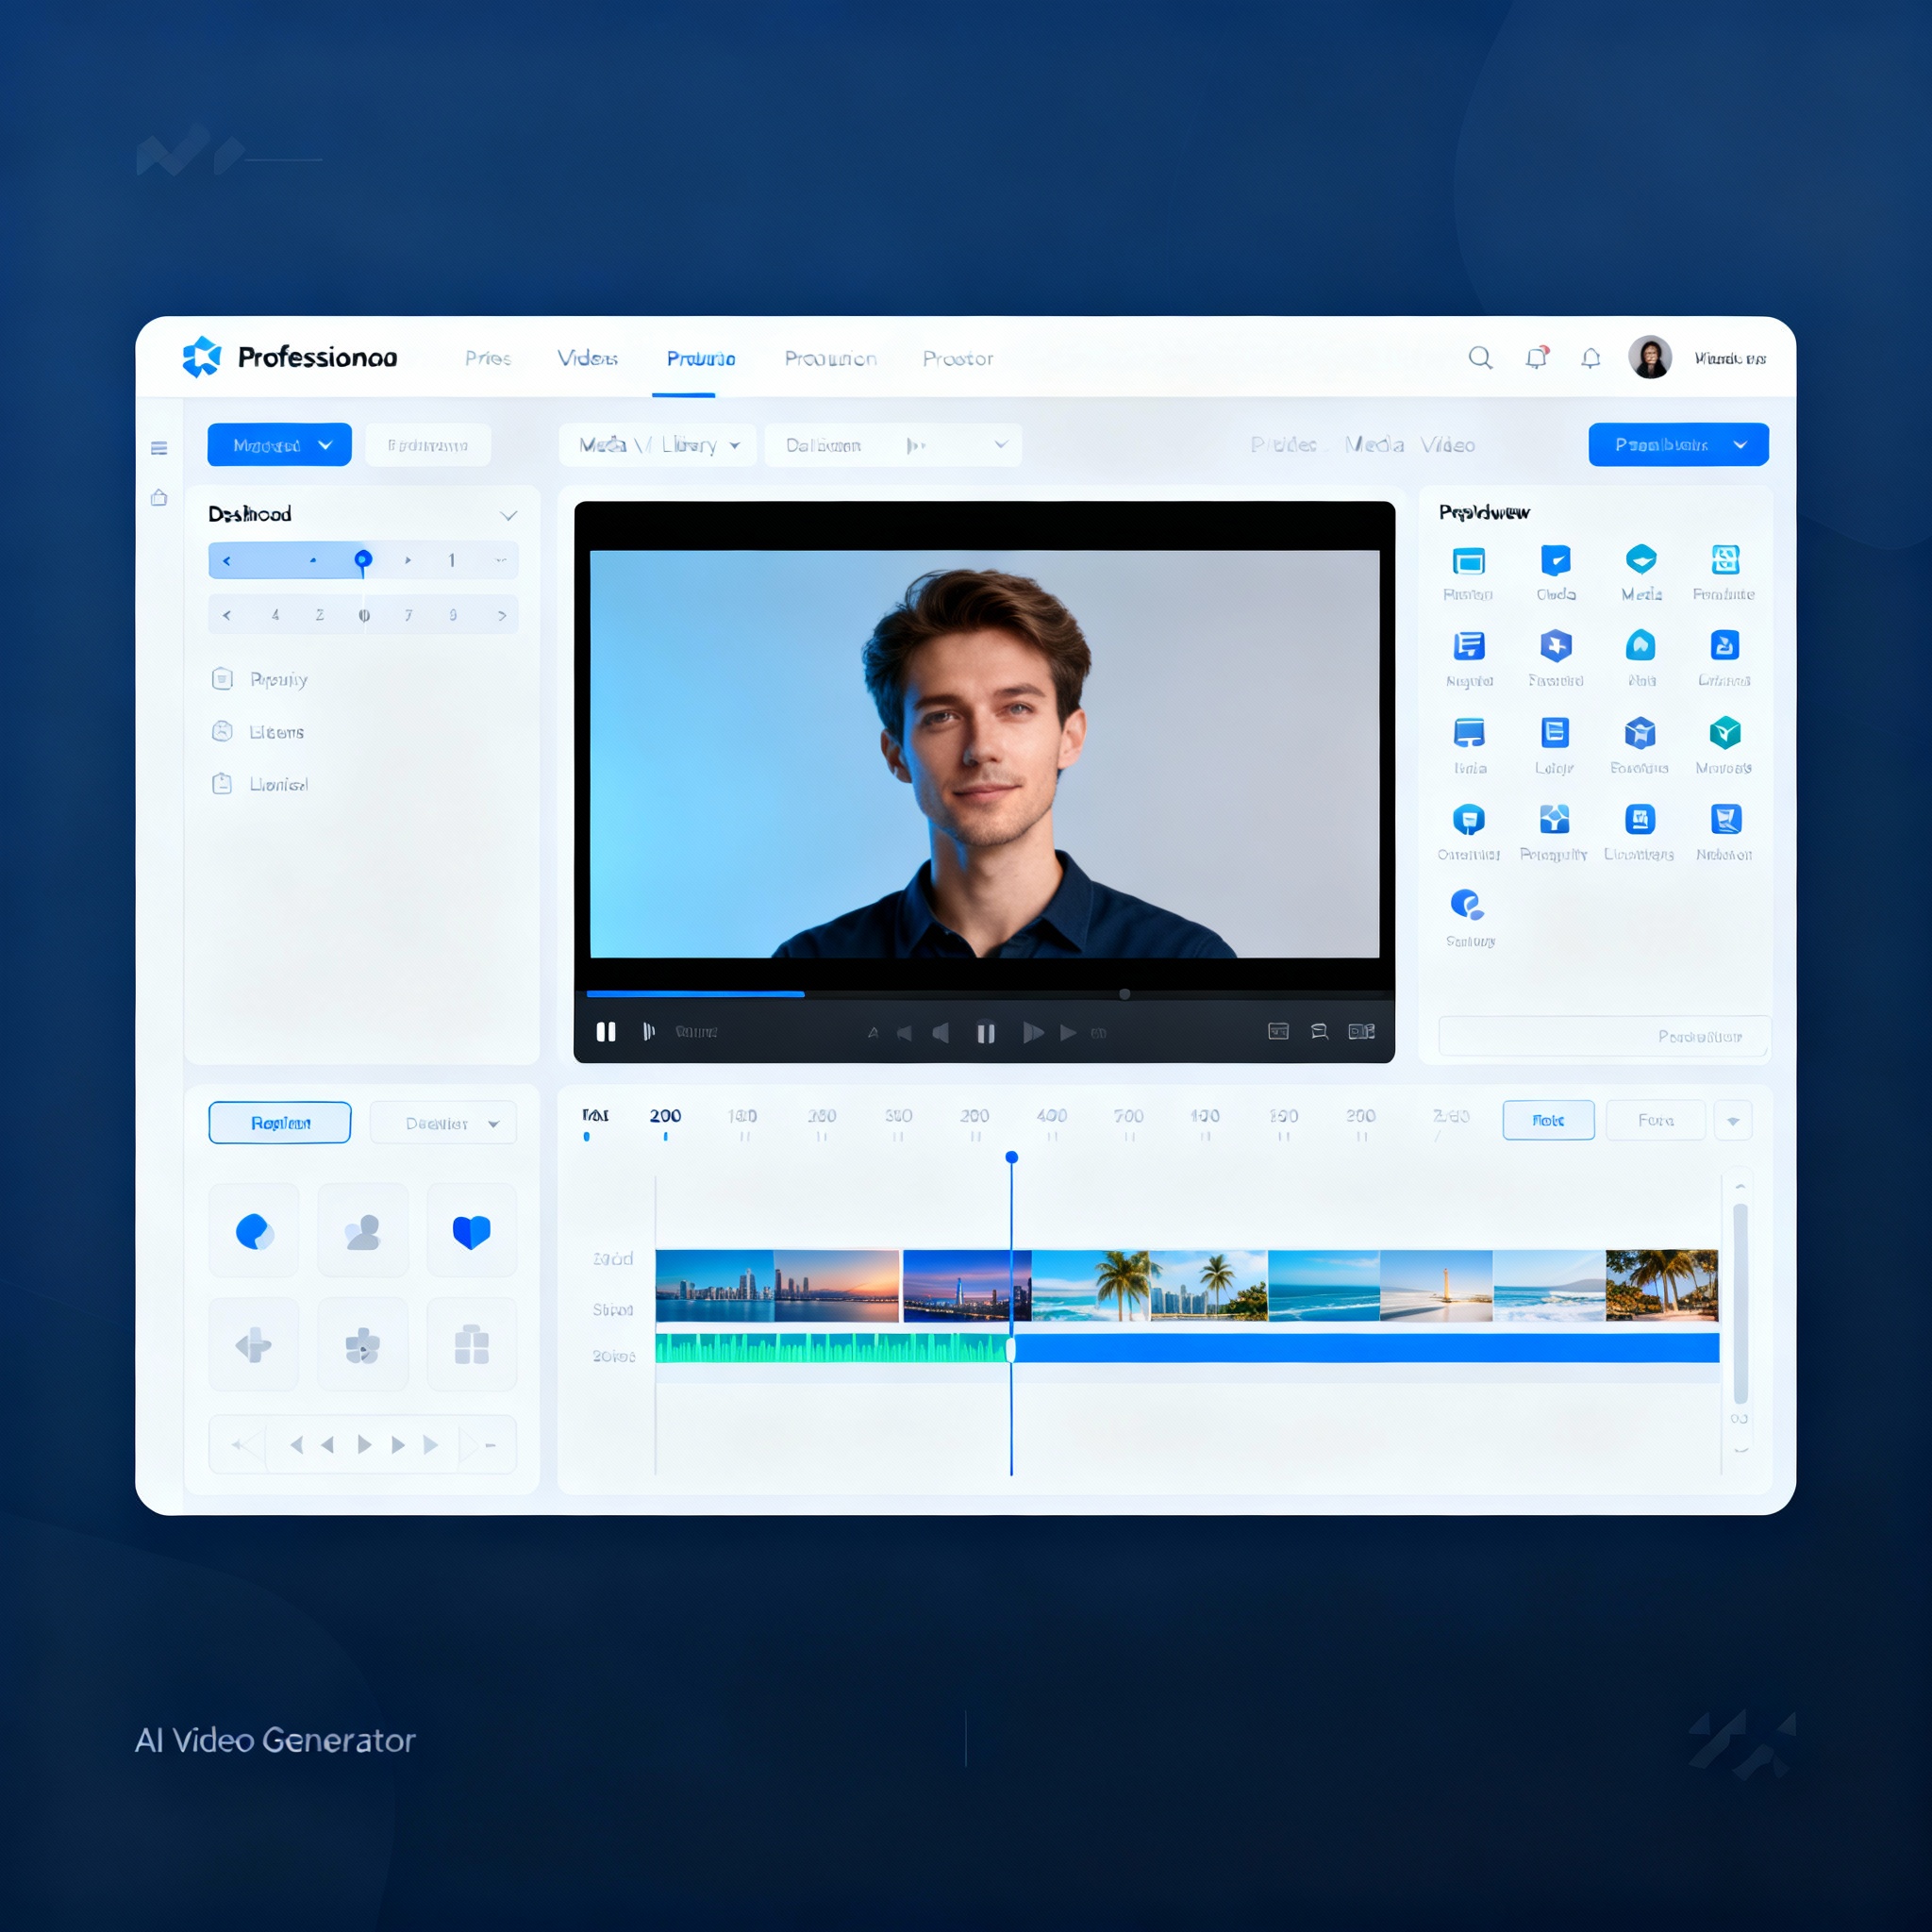
Task: Open the blue Presets dropdown at top right
Action: [1678, 444]
